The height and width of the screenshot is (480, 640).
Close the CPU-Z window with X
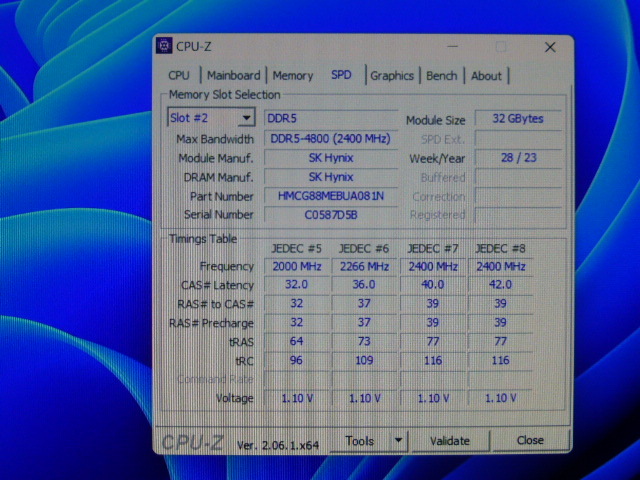550,47
